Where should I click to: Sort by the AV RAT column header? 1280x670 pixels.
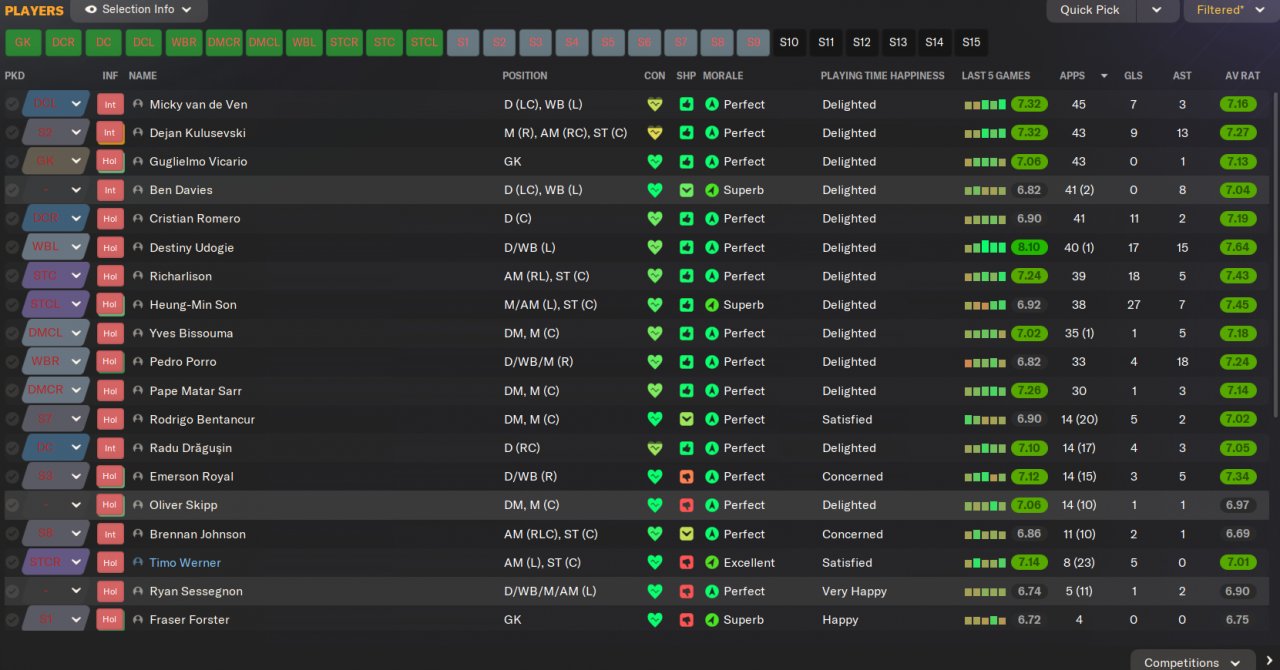tap(1242, 76)
